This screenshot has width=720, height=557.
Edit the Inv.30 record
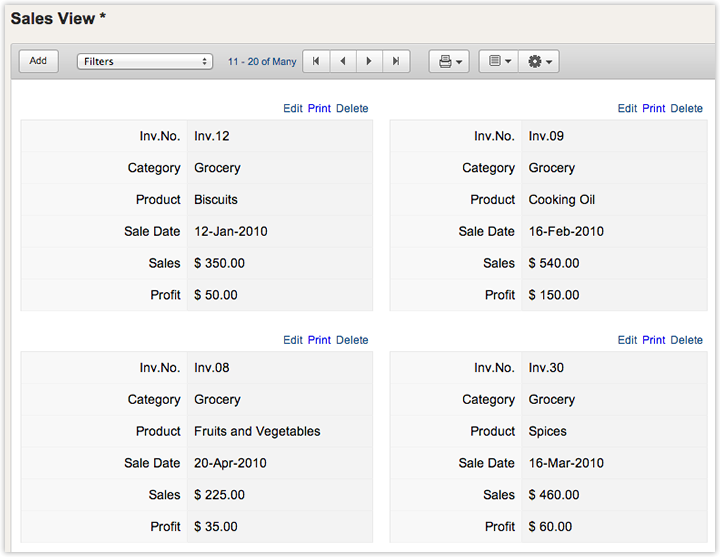[x=627, y=340]
